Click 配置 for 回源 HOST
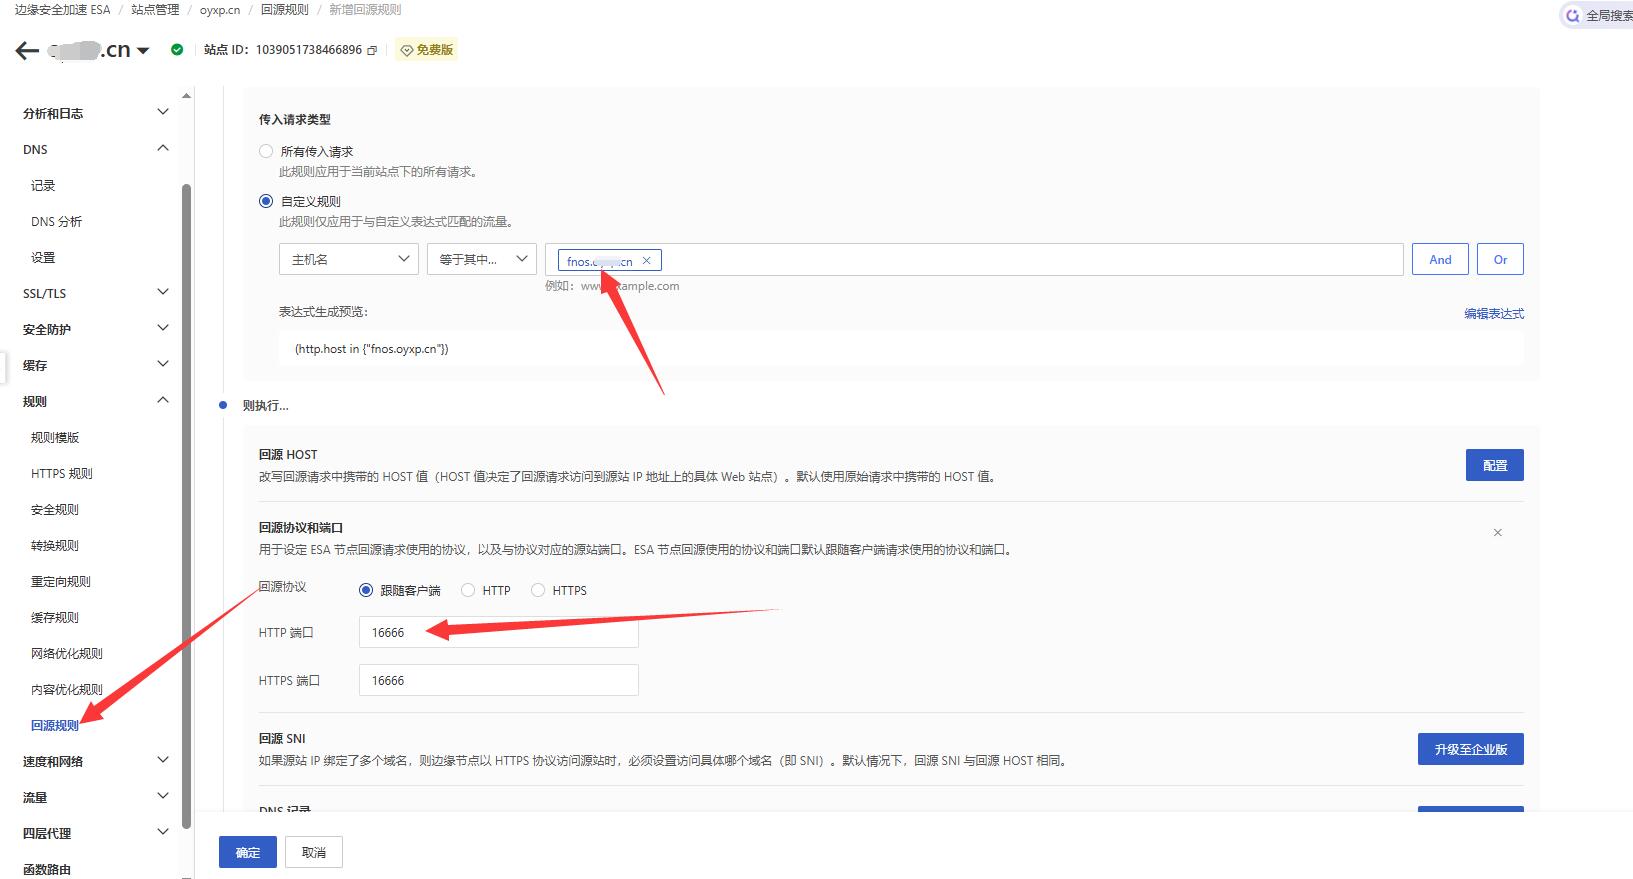Screen dimensions: 1633x879 coord(1495,465)
